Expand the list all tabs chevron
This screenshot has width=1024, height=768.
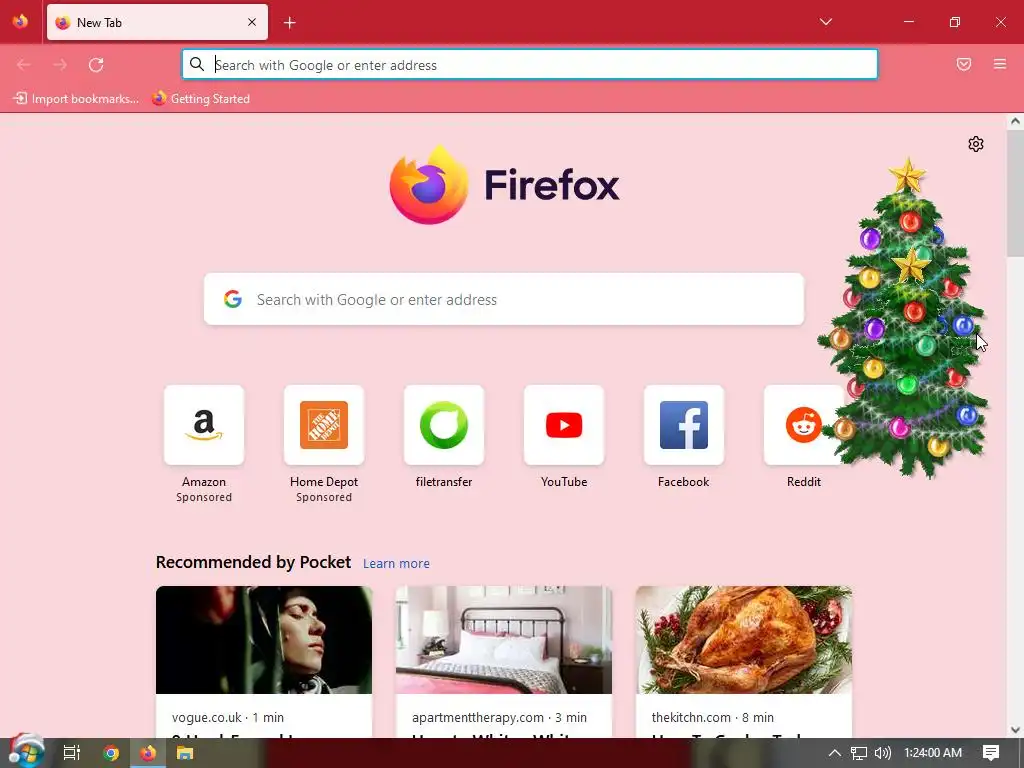tap(825, 22)
